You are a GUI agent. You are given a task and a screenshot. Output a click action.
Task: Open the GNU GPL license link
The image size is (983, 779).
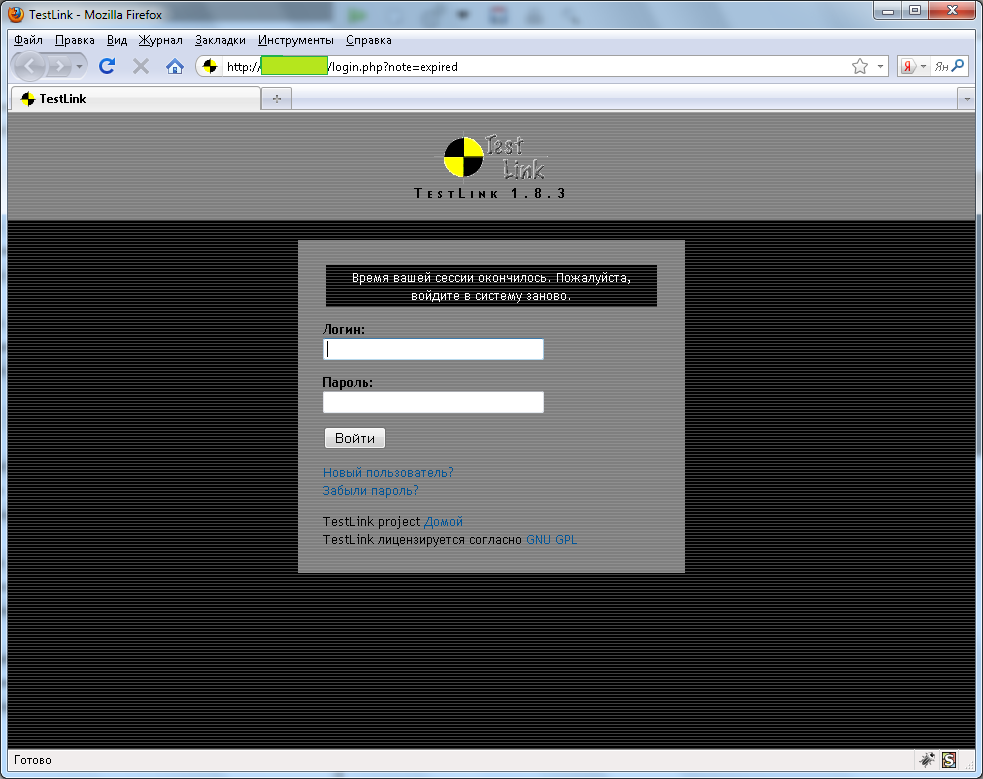click(551, 540)
